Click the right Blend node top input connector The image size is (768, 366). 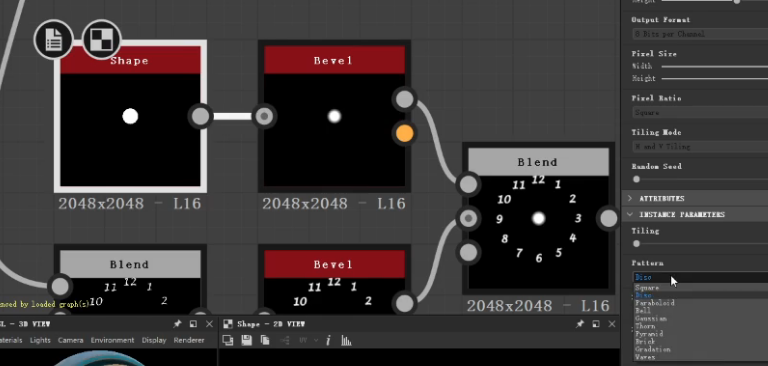coord(468,184)
